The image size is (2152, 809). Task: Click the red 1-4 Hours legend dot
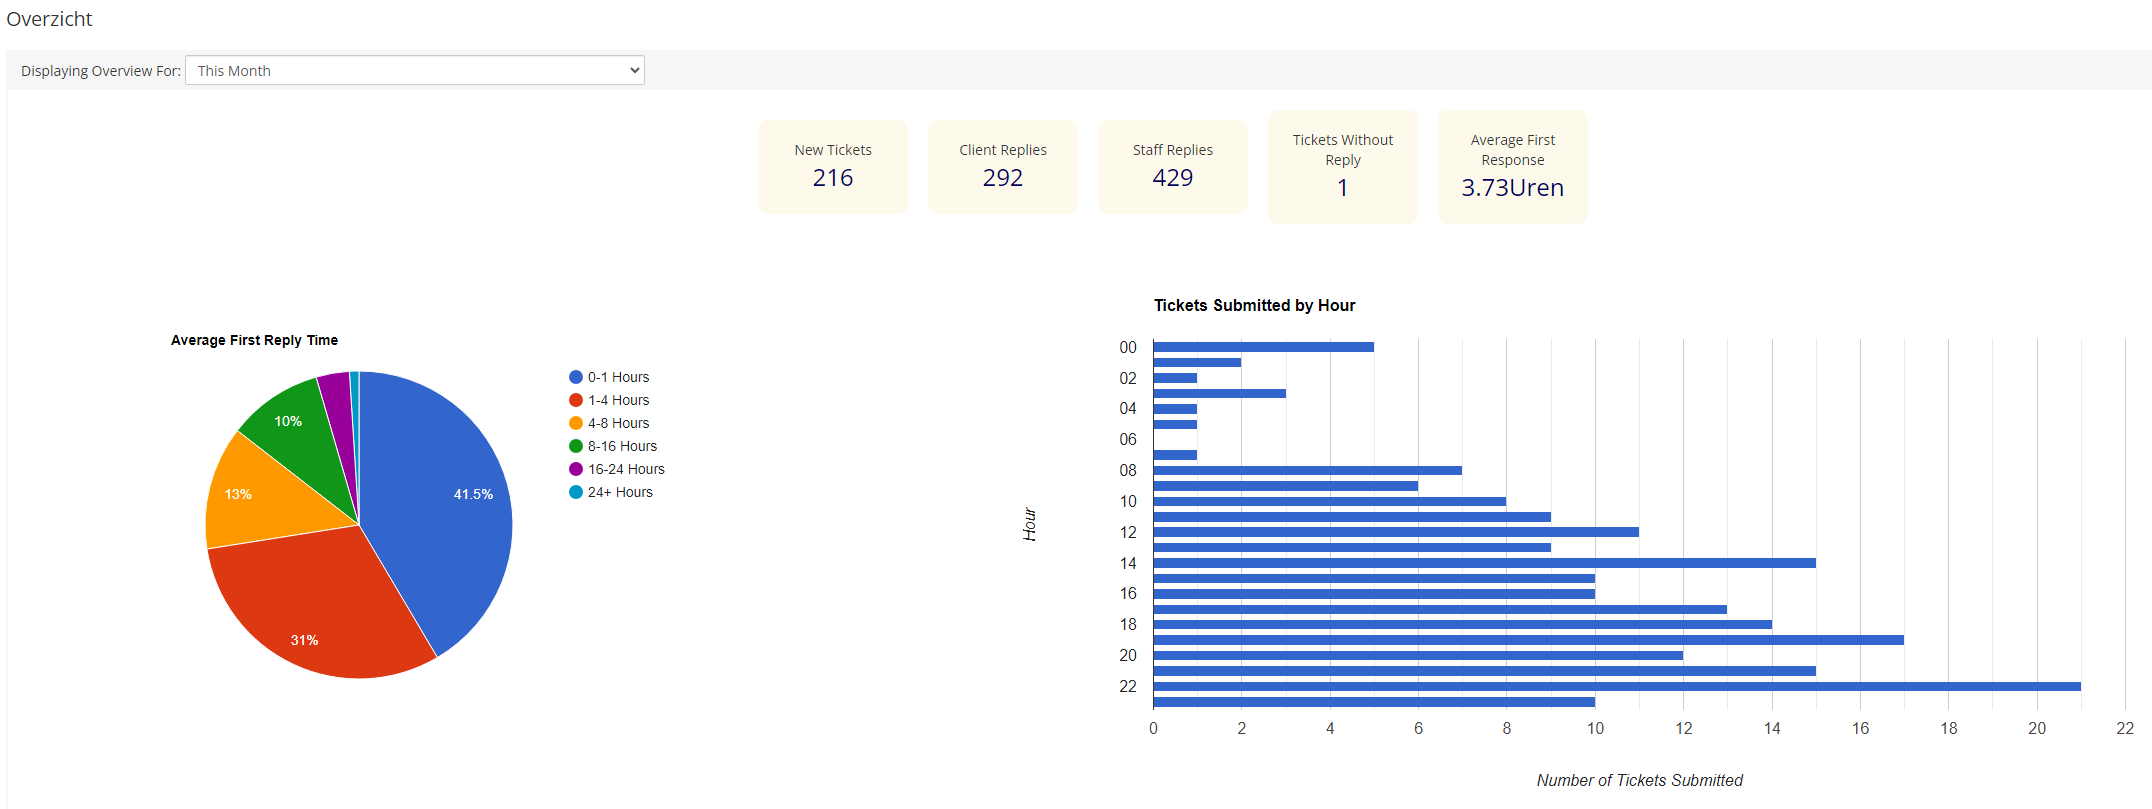click(x=576, y=400)
